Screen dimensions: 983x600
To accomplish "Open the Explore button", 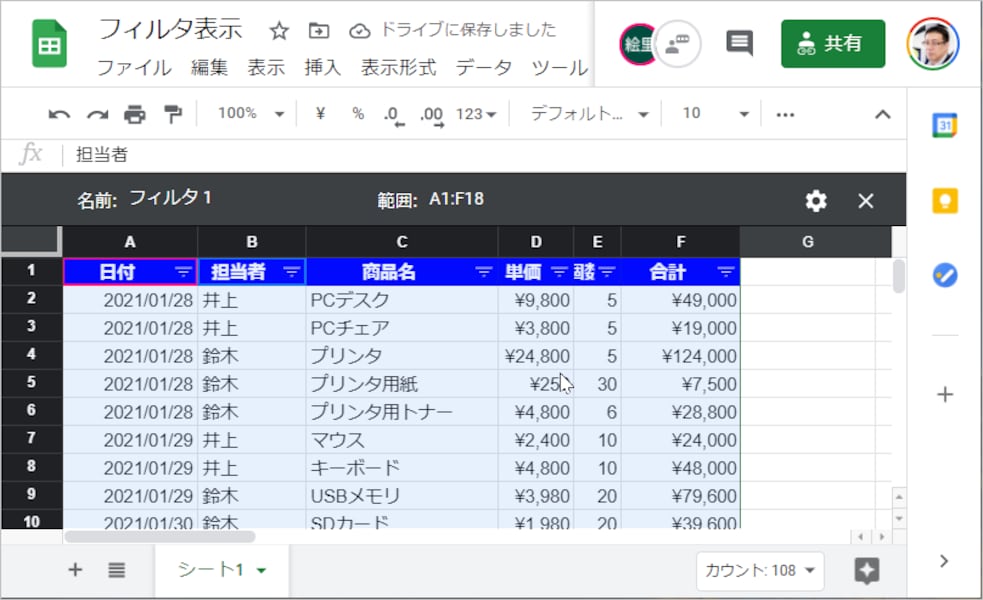I will pos(867,570).
